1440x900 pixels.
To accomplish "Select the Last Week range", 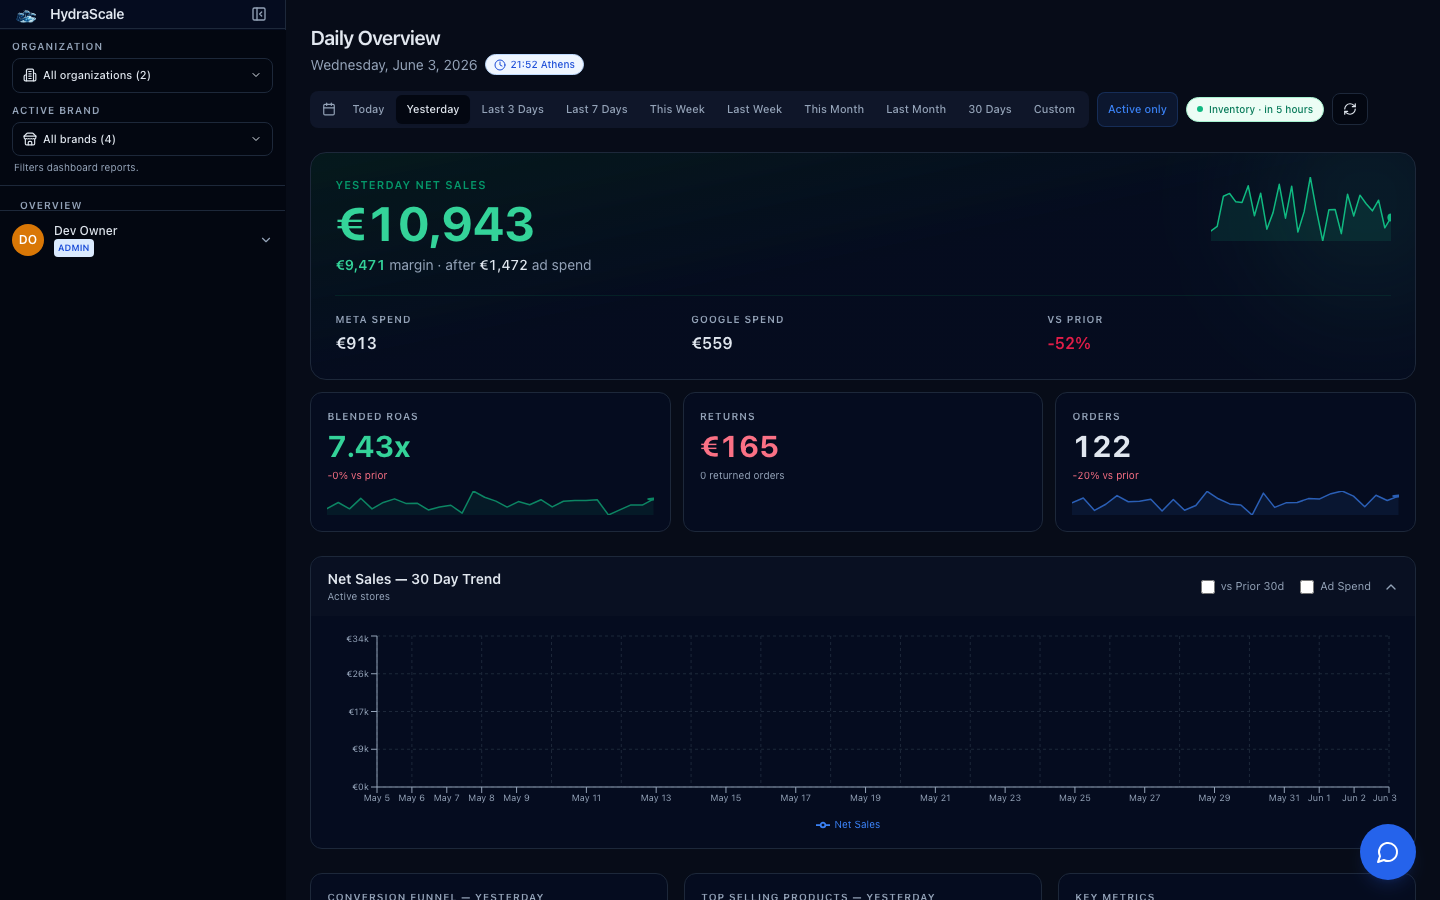I will click(x=754, y=109).
